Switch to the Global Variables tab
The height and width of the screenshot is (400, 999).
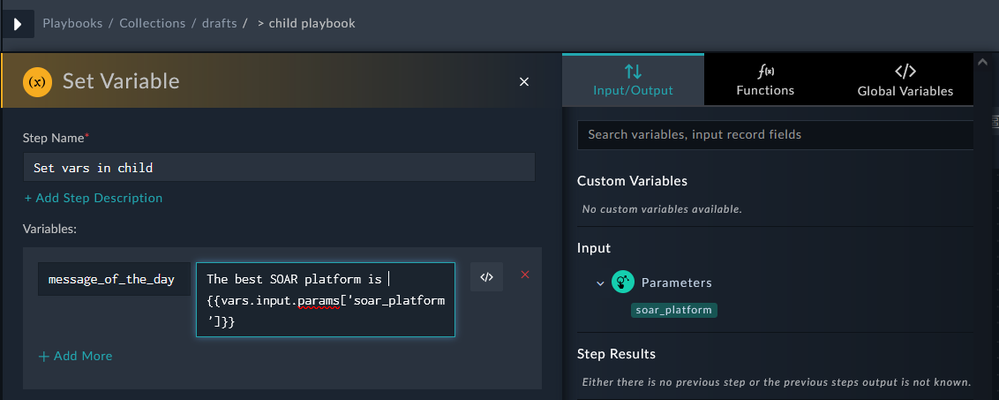[904, 80]
